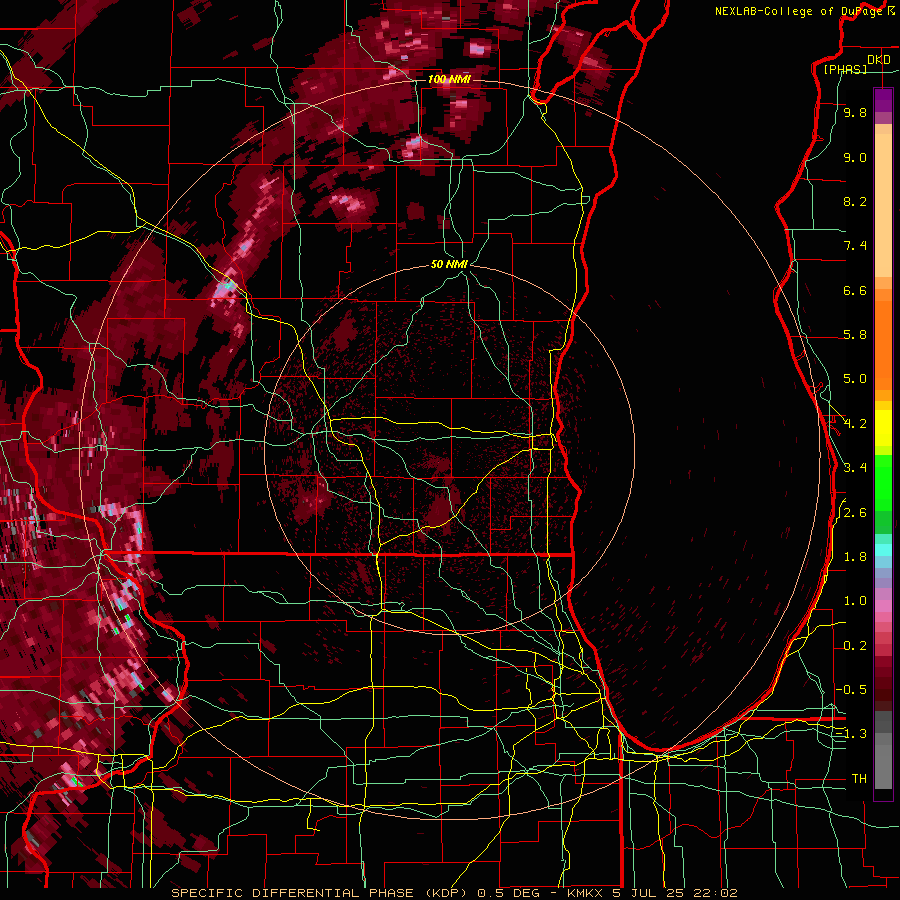The height and width of the screenshot is (900, 900).
Task: Click the 5.0 legend value
Action: pos(855,379)
